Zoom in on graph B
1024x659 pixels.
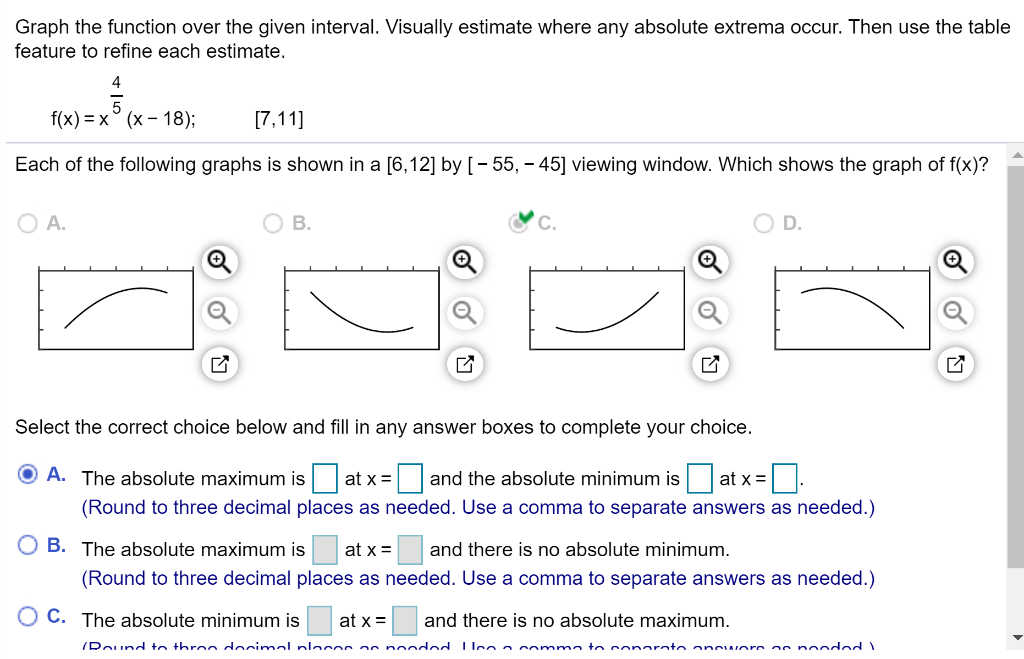[x=464, y=262]
